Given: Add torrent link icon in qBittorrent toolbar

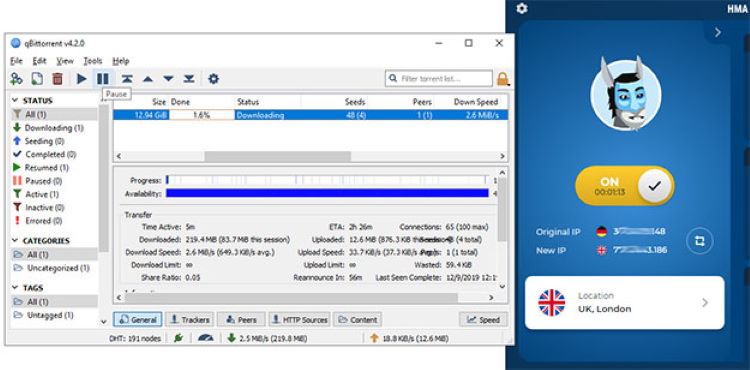Looking at the screenshot, I should coord(17,79).
